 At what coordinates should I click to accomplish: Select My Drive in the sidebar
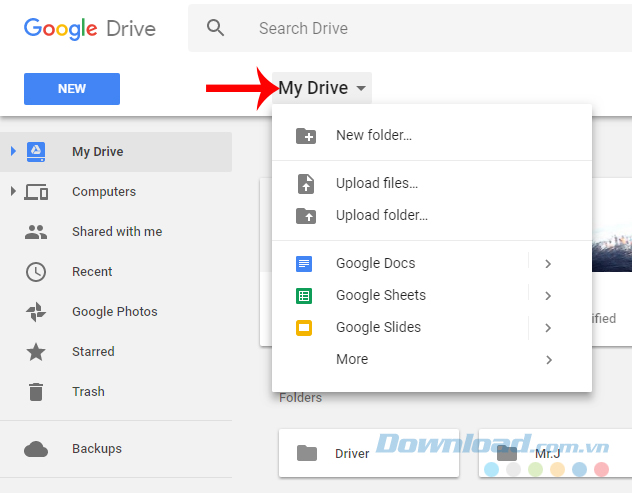[116, 152]
